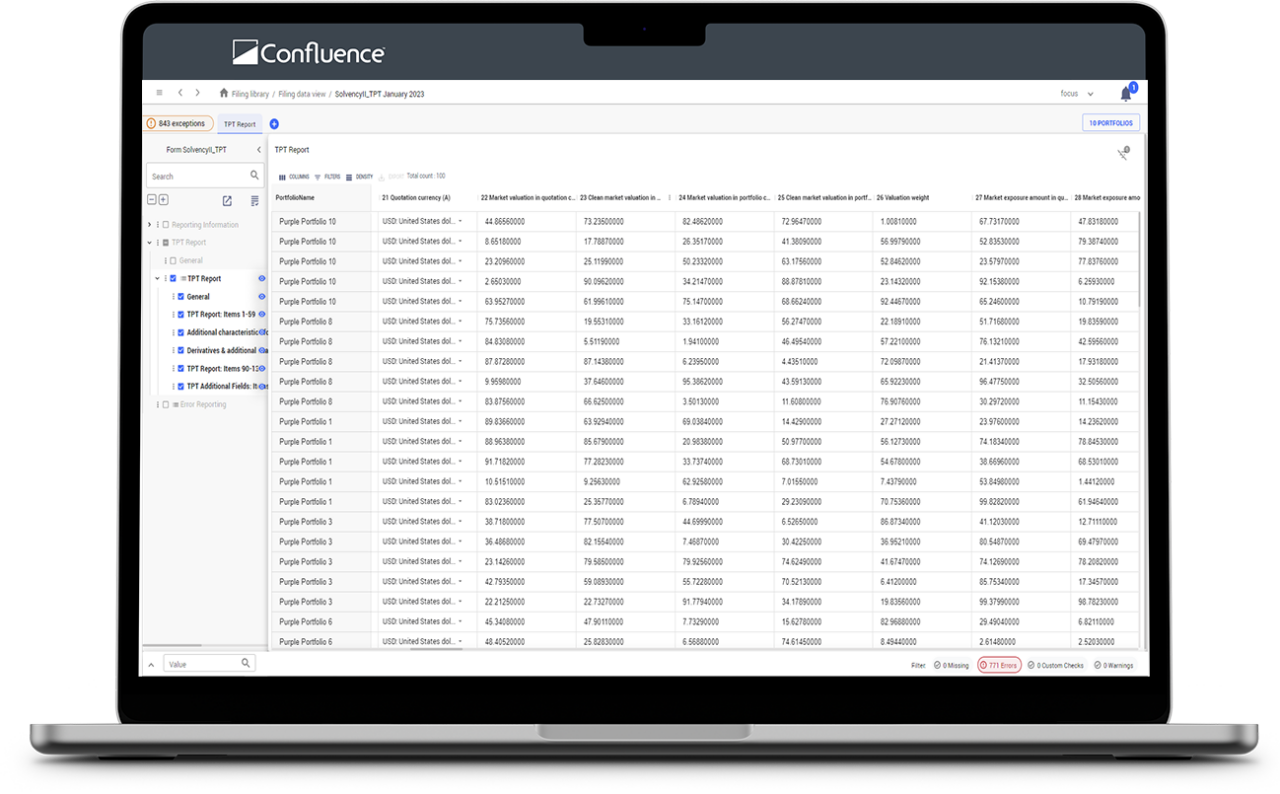
Task: Open the focus dropdown in the top bar
Action: (x=1077, y=93)
